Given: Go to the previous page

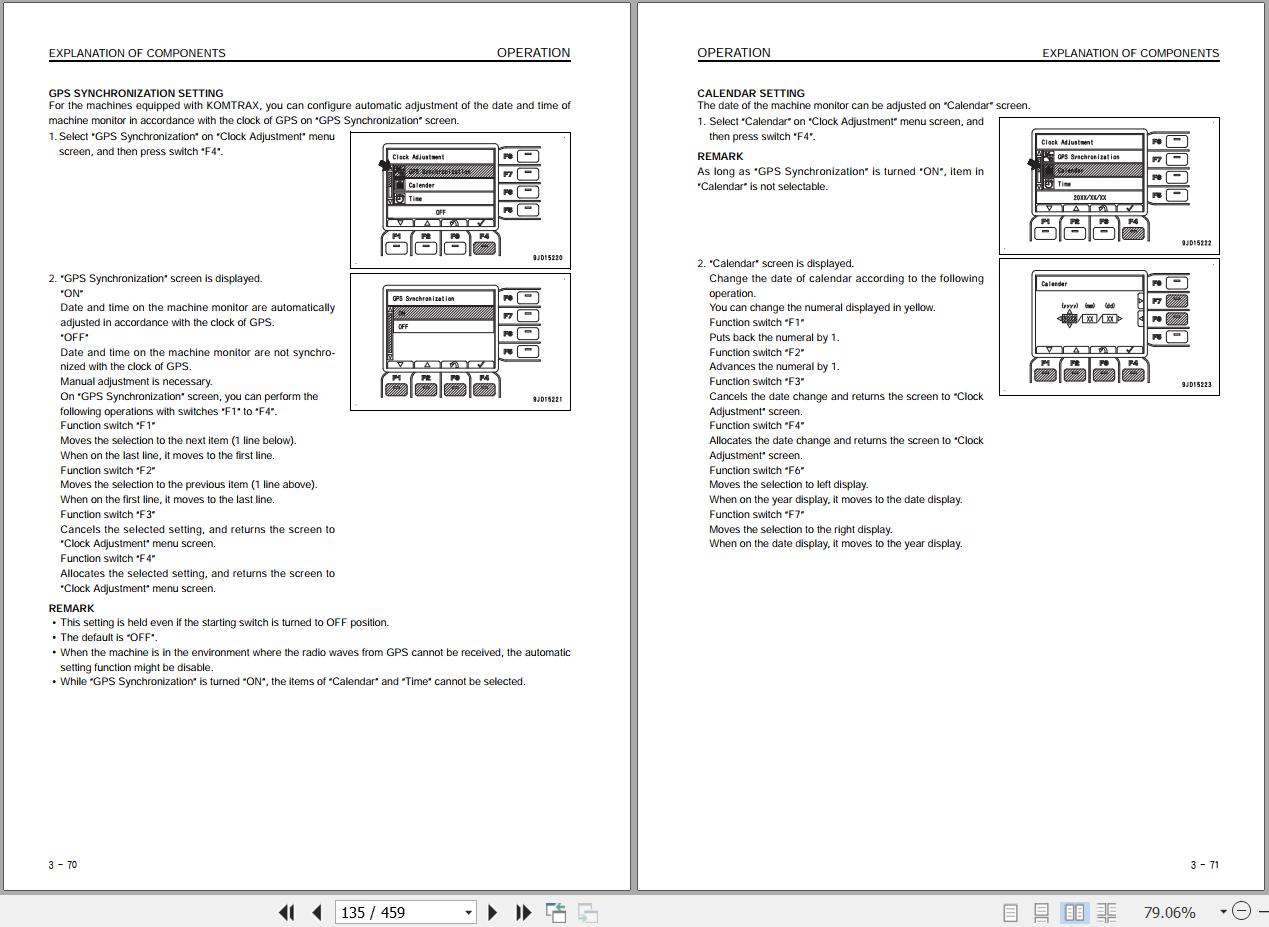Looking at the screenshot, I should coord(317,912).
